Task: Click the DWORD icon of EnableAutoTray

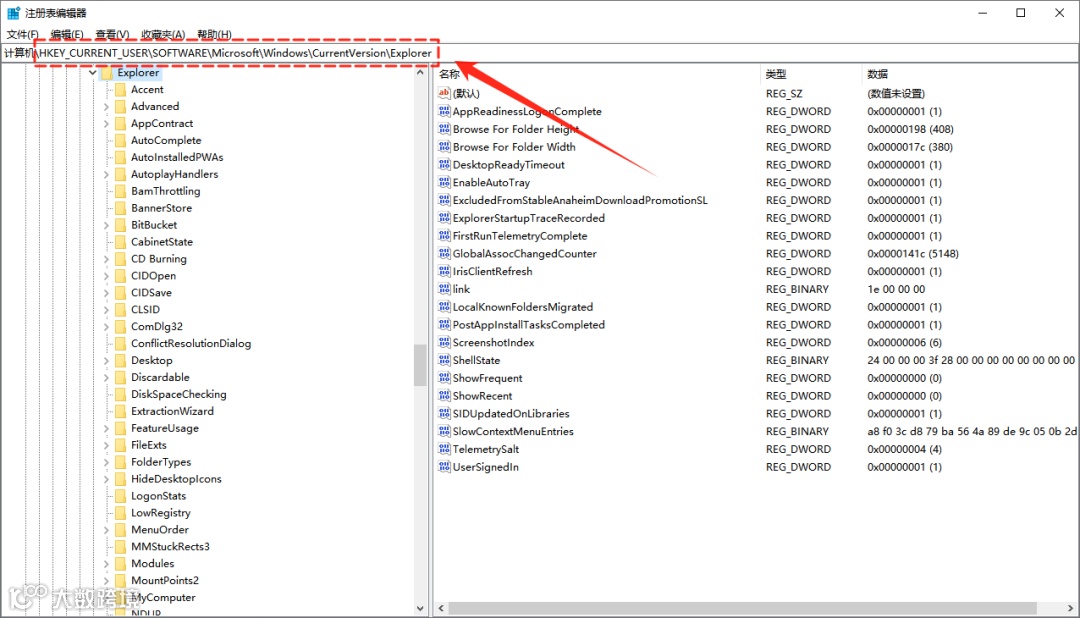Action: [x=444, y=183]
